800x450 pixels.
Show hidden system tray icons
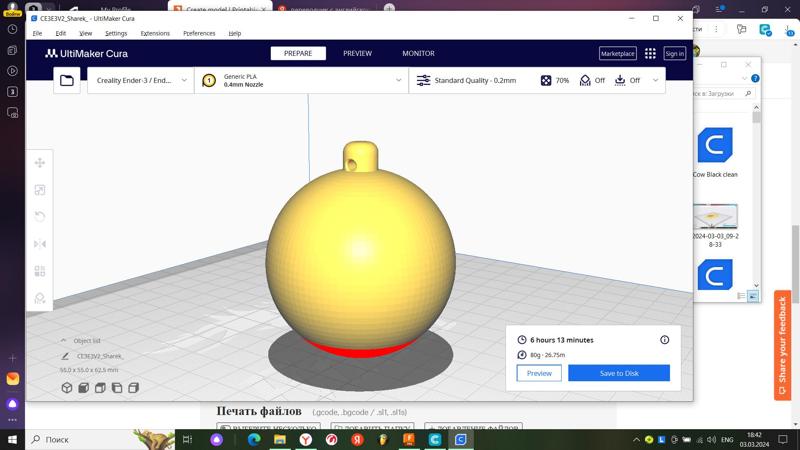pos(636,439)
